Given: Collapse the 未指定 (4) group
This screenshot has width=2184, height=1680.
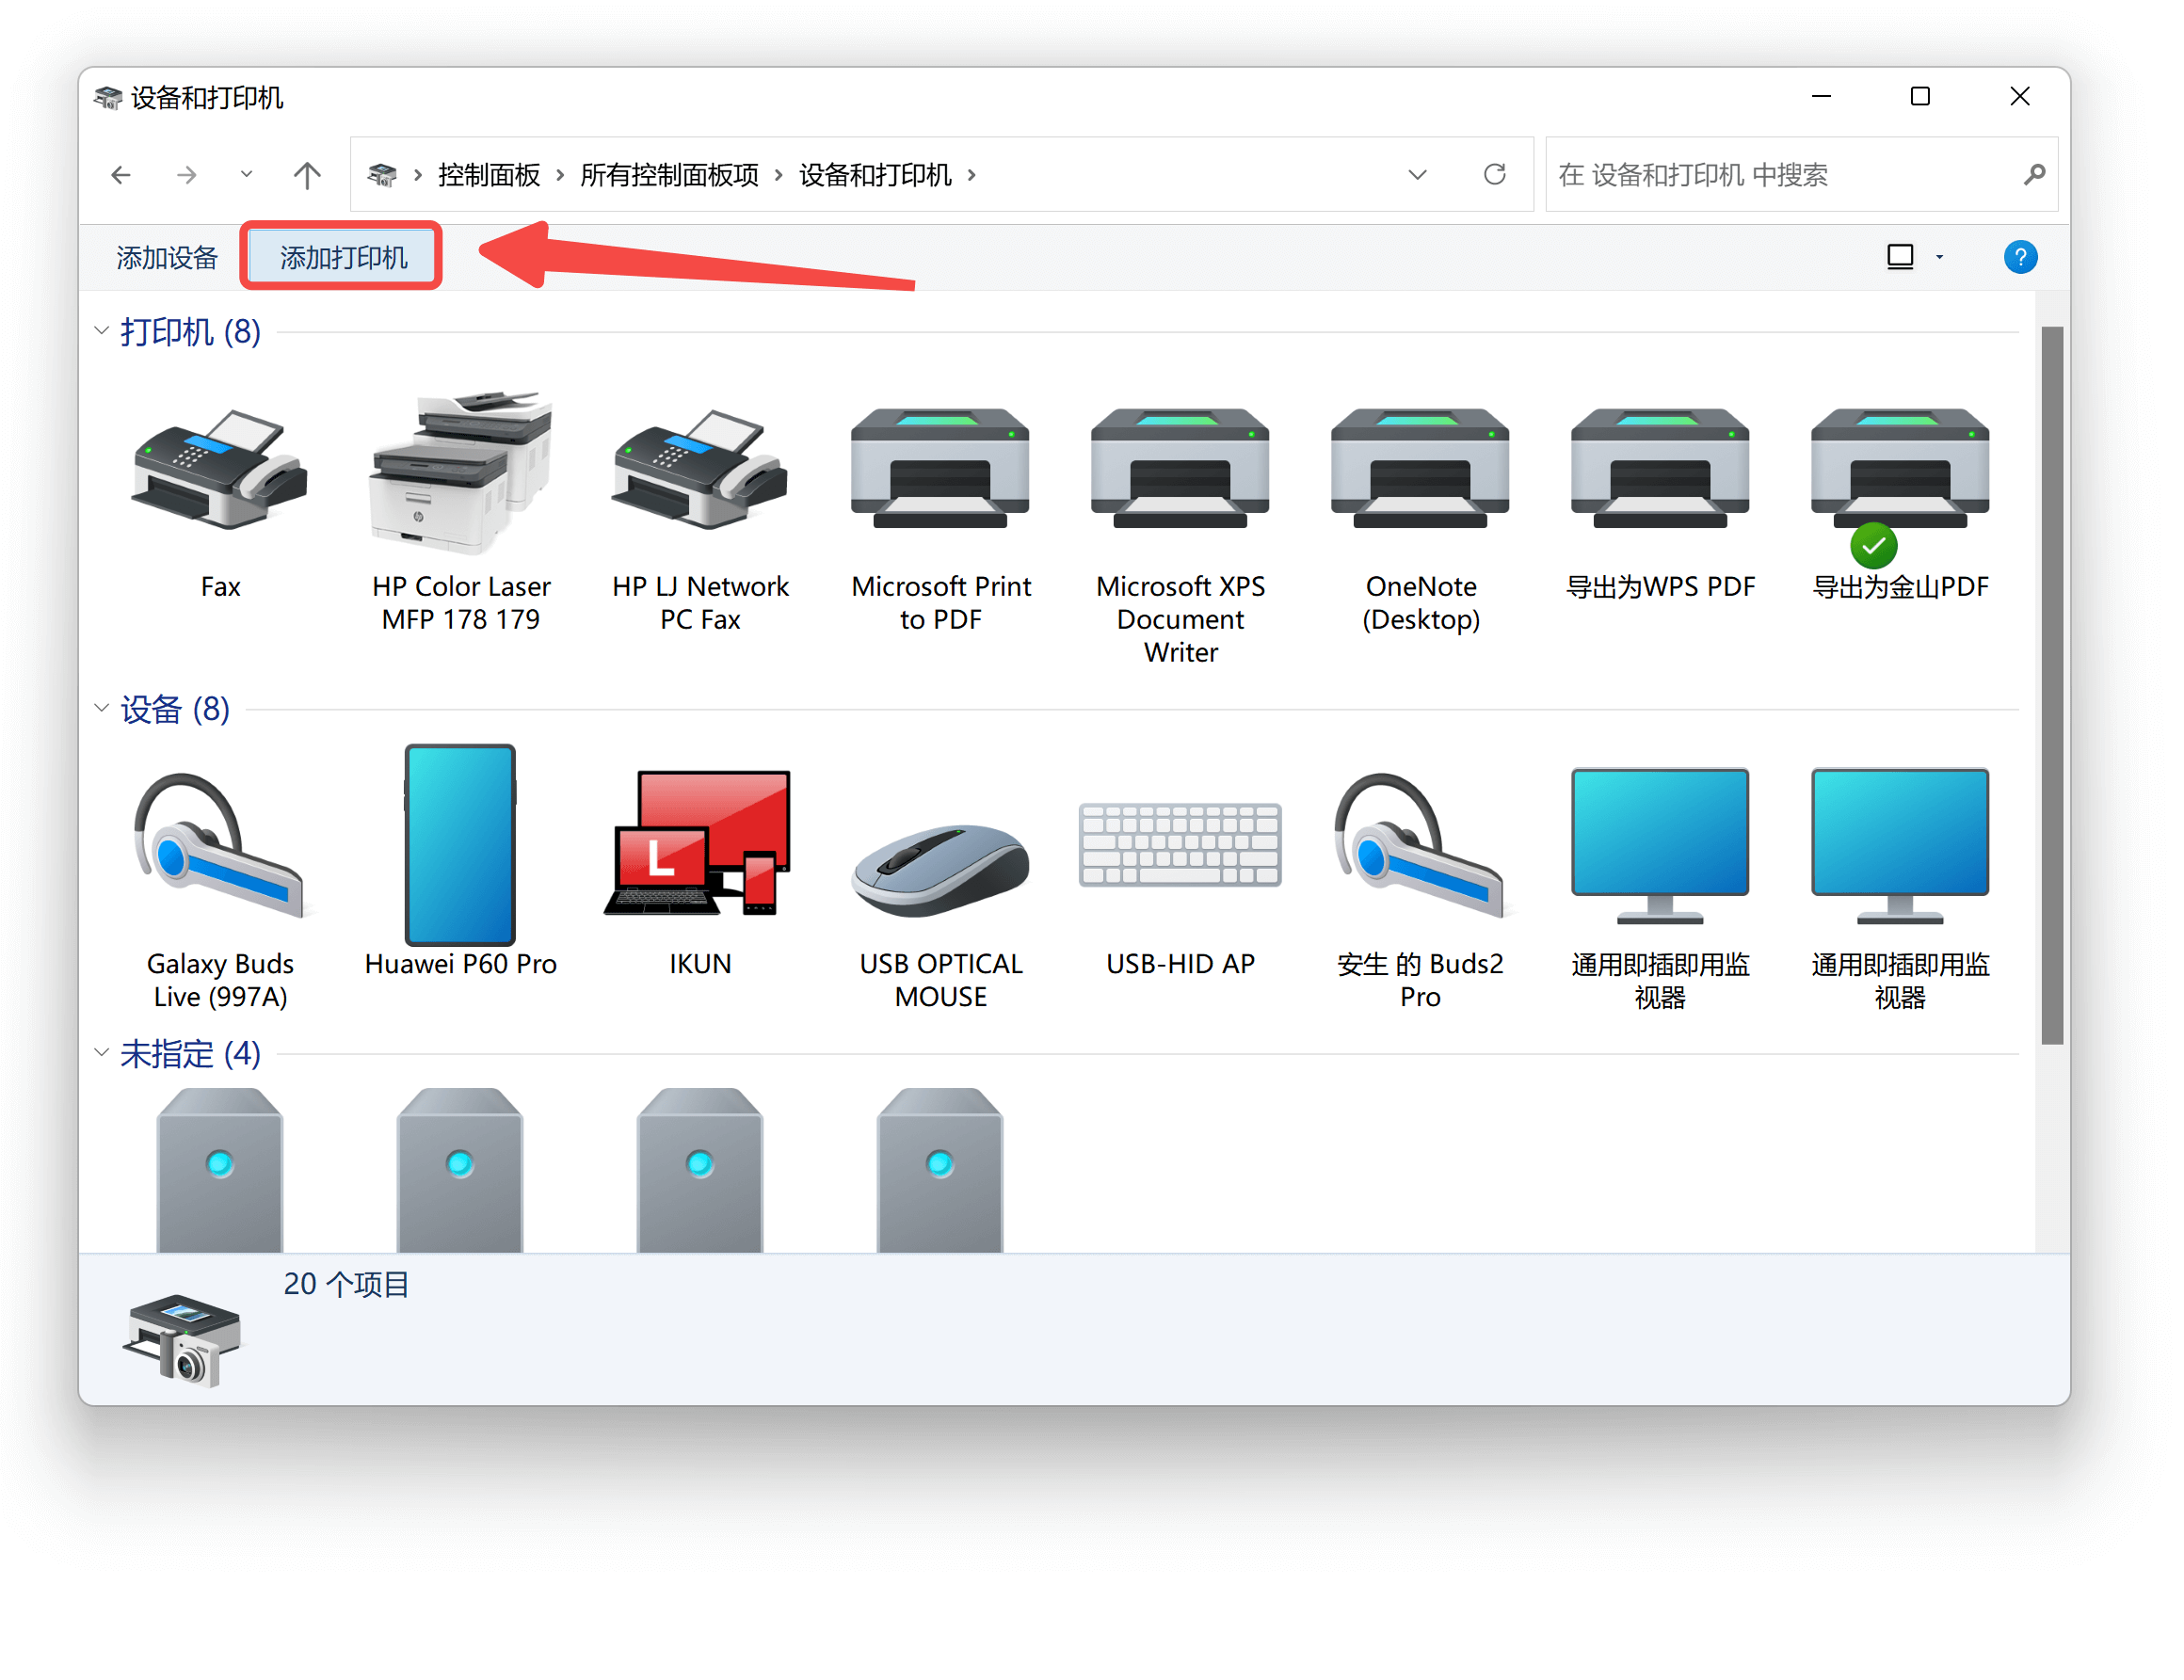Looking at the screenshot, I should point(101,1053).
